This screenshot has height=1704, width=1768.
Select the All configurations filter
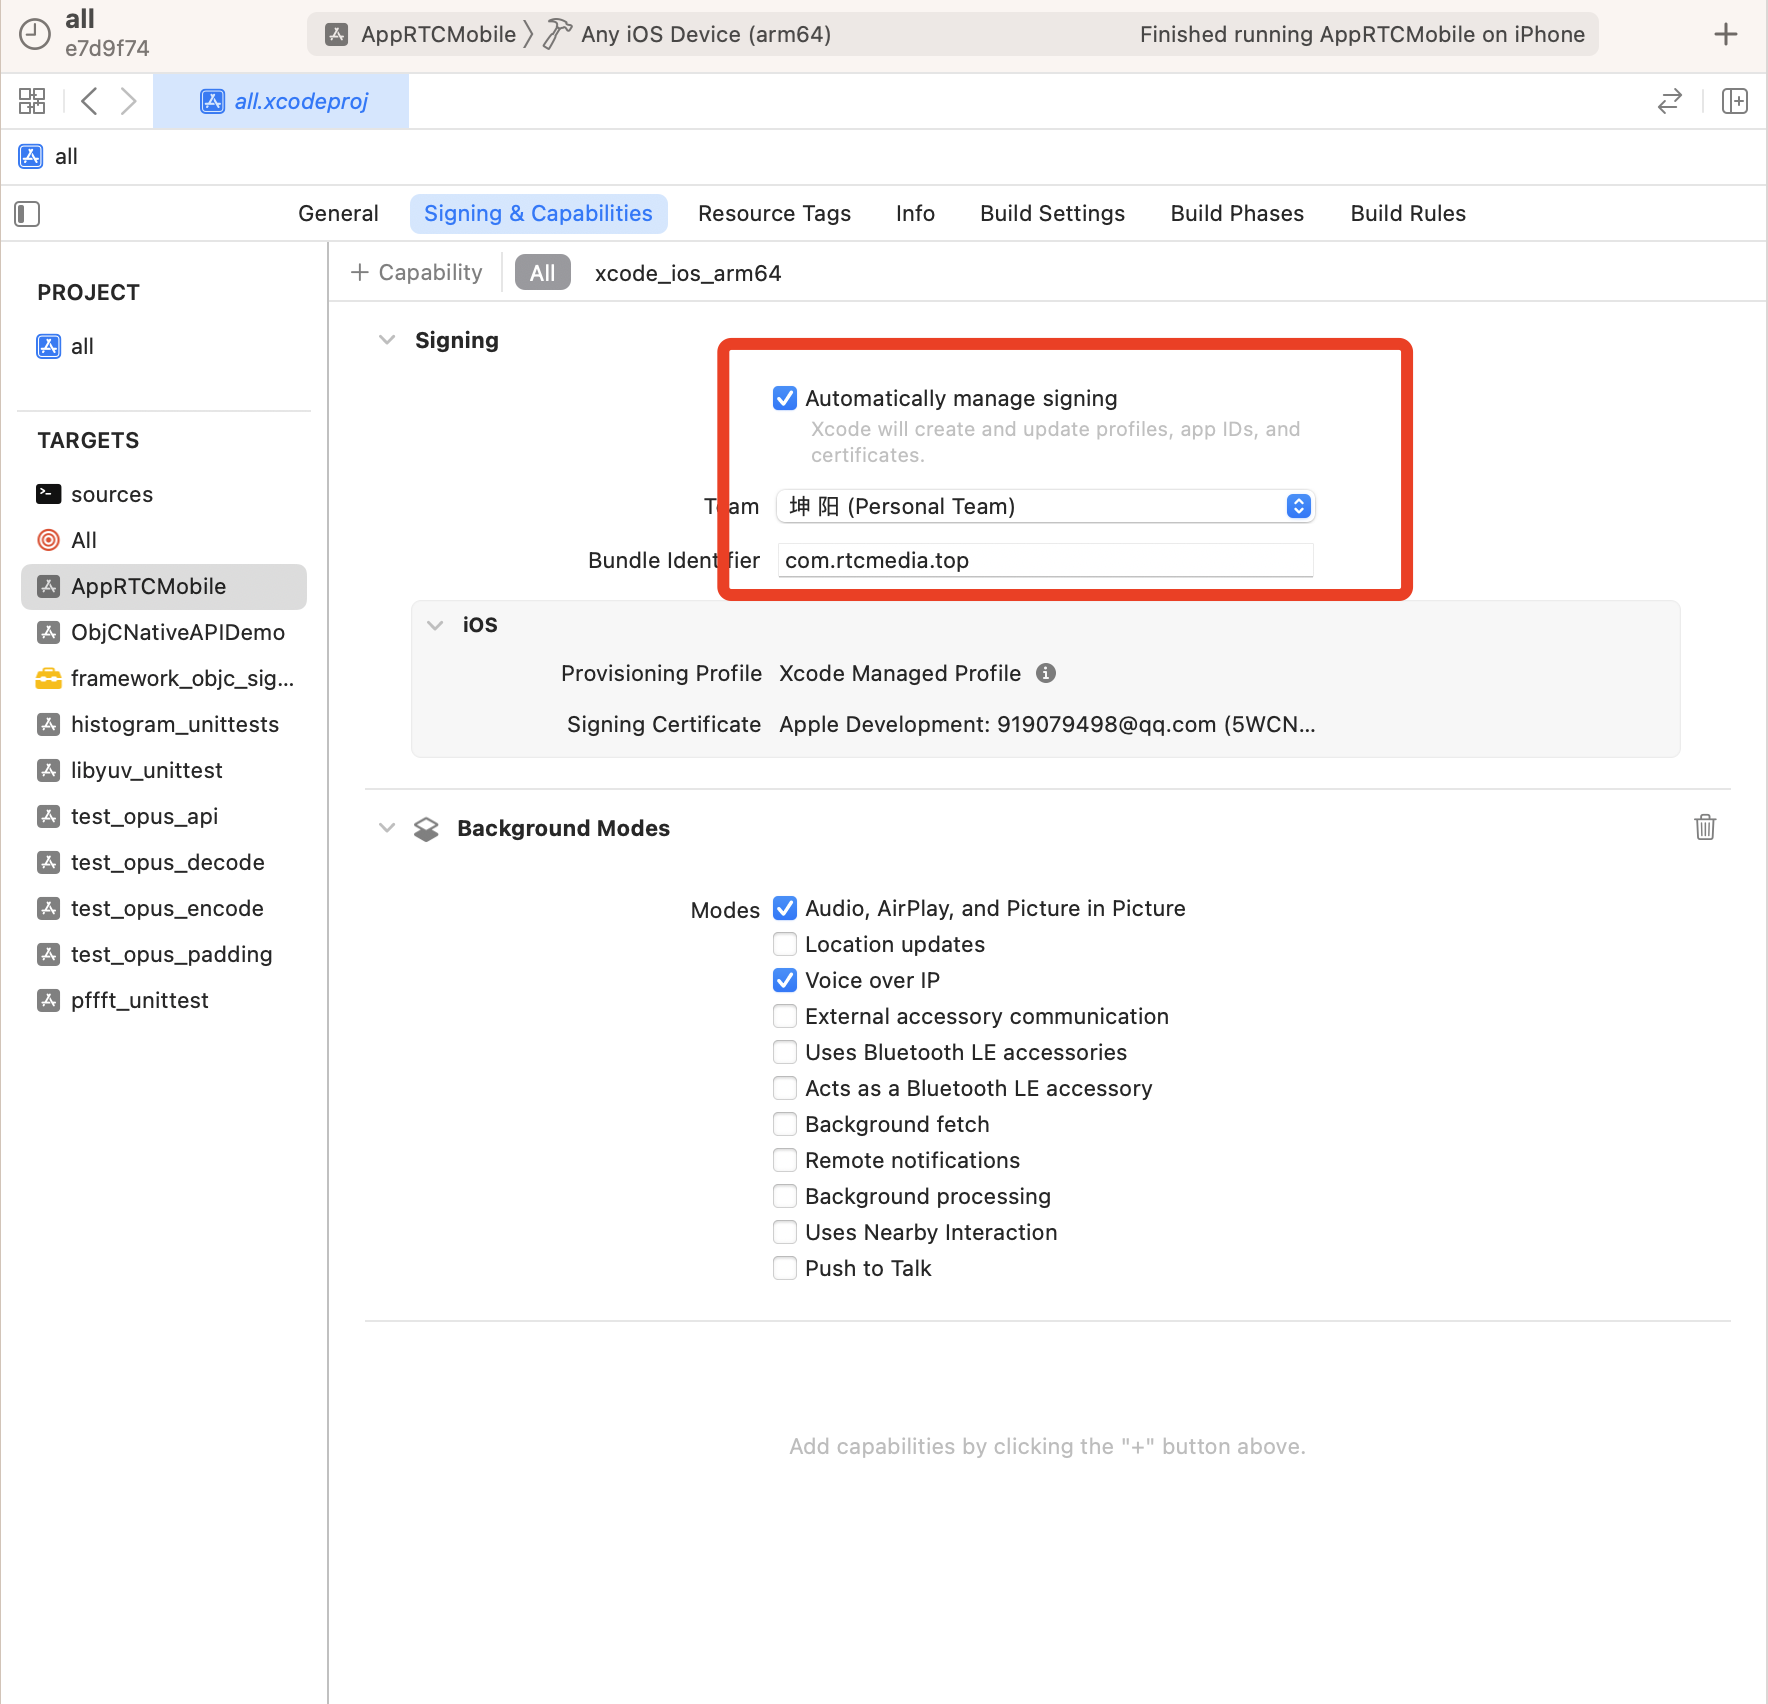coord(542,273)
